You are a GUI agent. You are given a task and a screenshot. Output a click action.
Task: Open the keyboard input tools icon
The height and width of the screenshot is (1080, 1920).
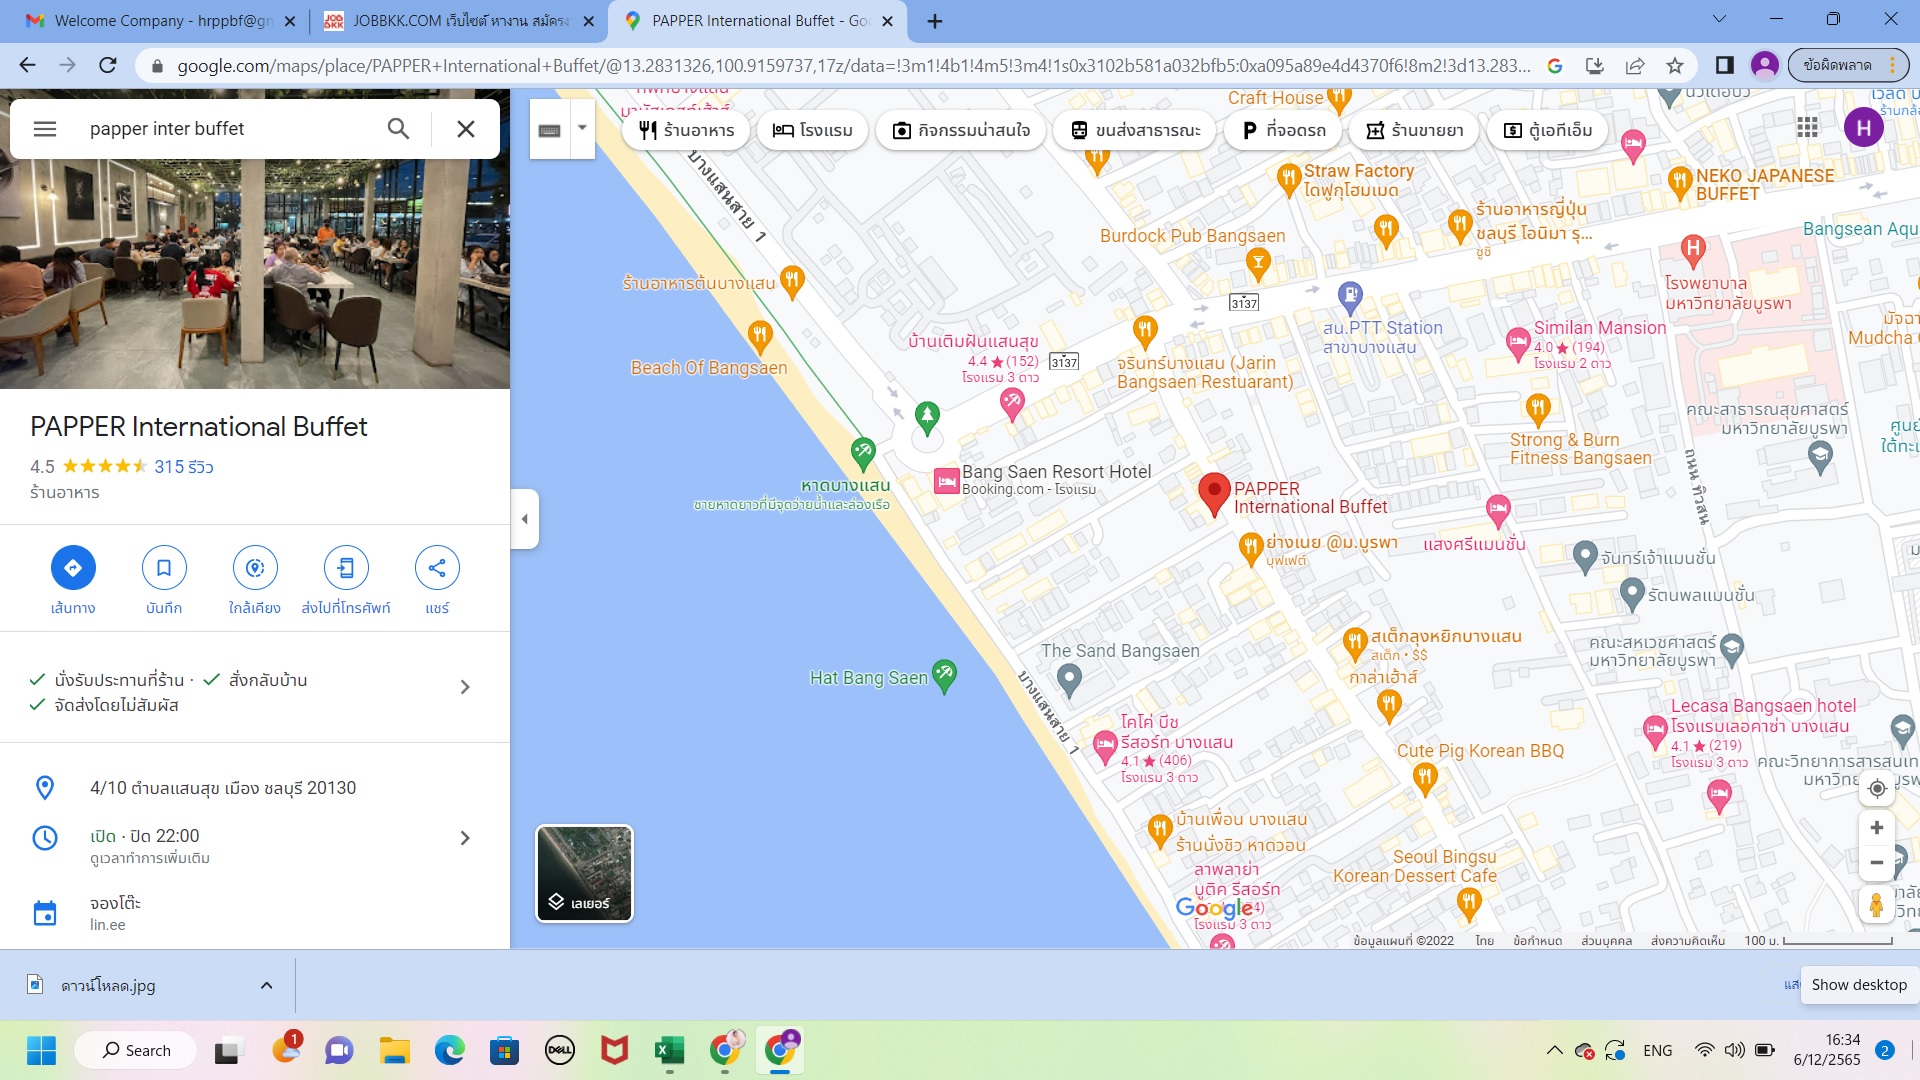550,130
